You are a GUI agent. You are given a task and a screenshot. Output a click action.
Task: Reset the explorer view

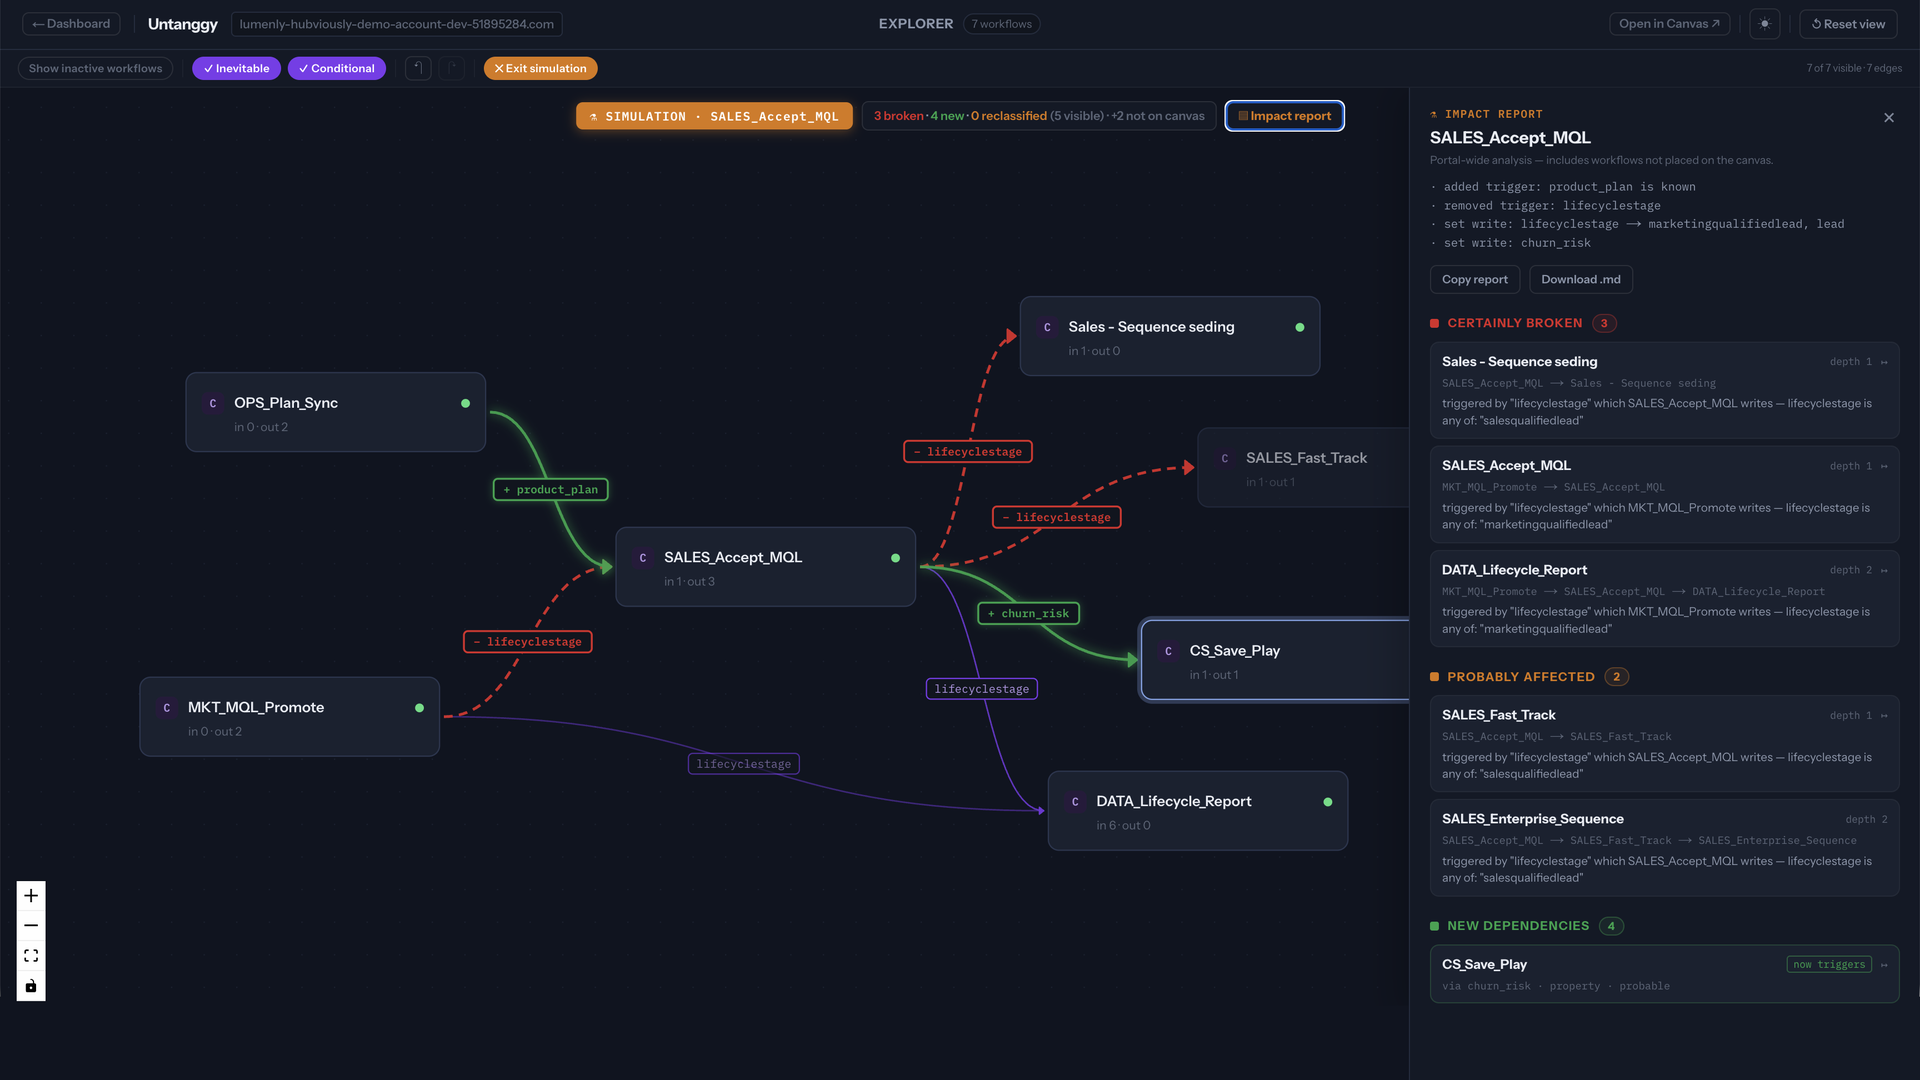(x=1848, y=24)
